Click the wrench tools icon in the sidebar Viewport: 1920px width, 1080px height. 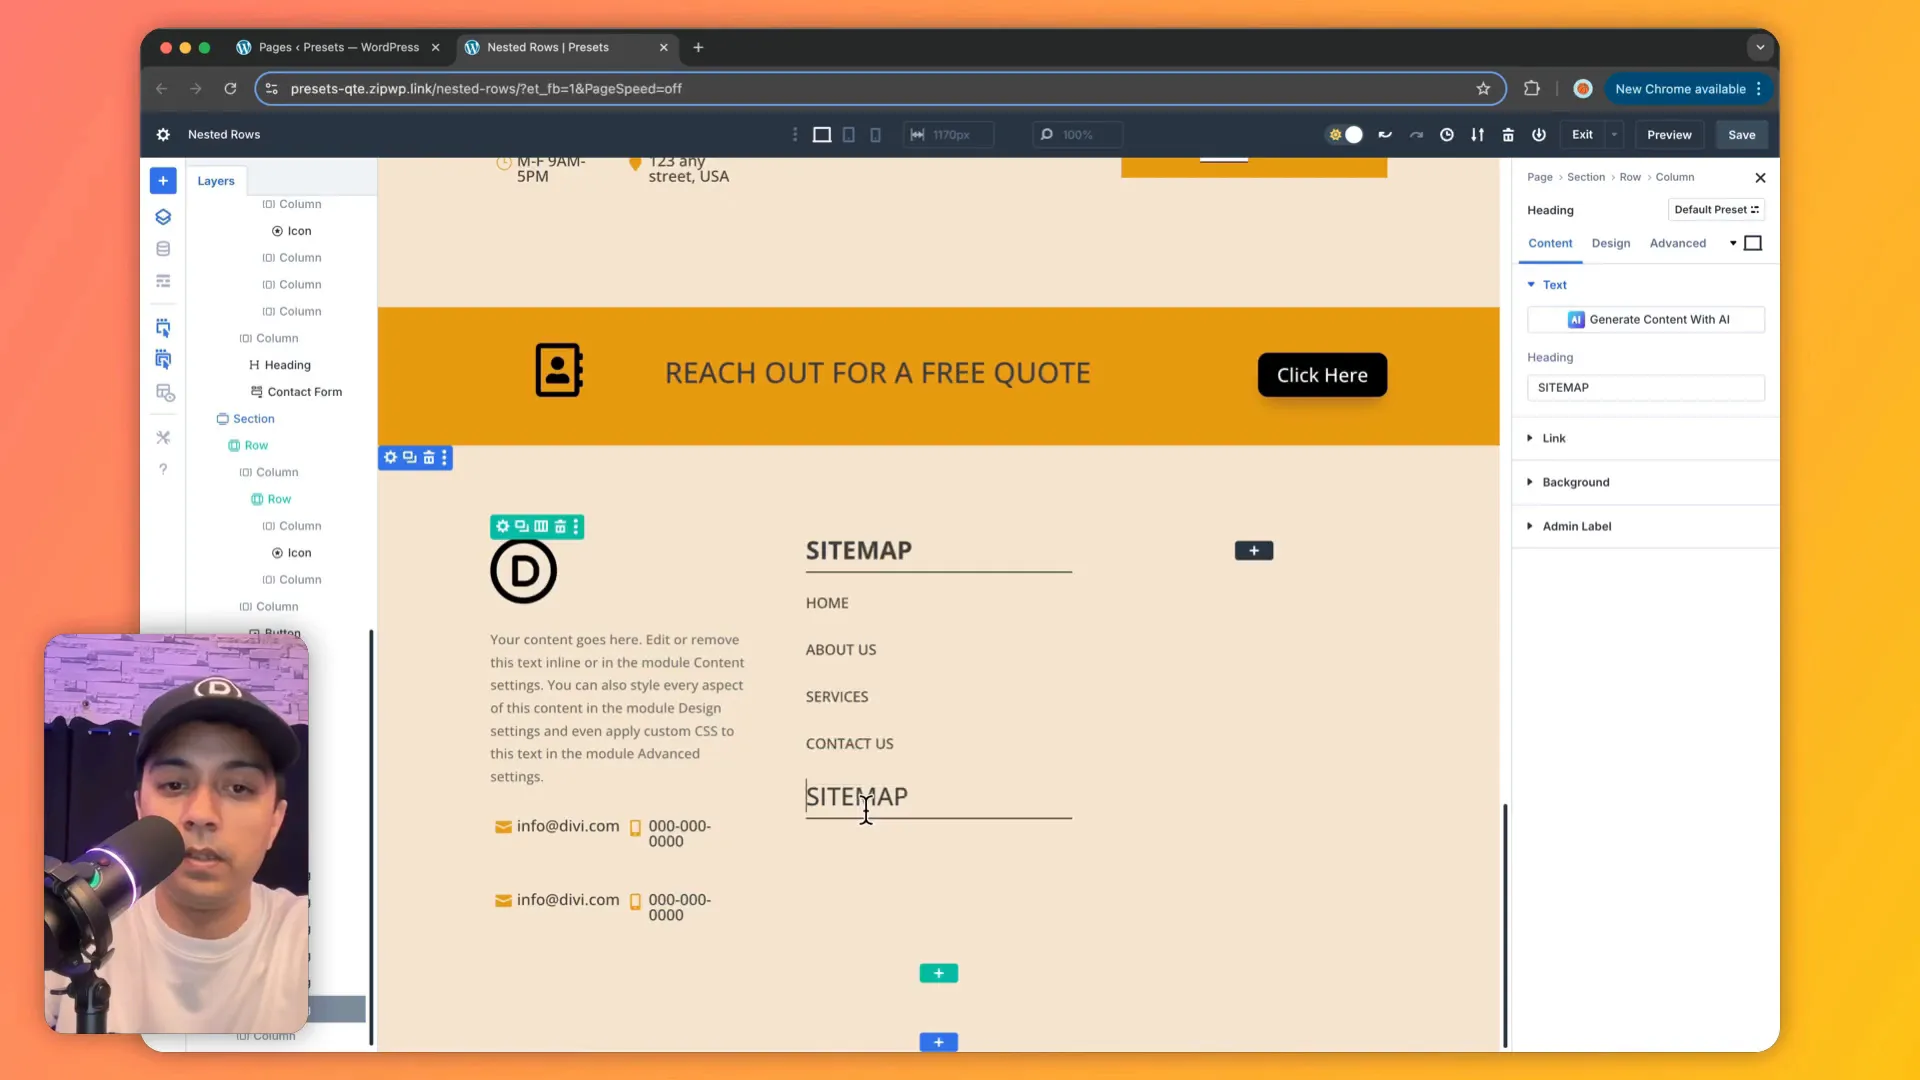coord(163,437)
